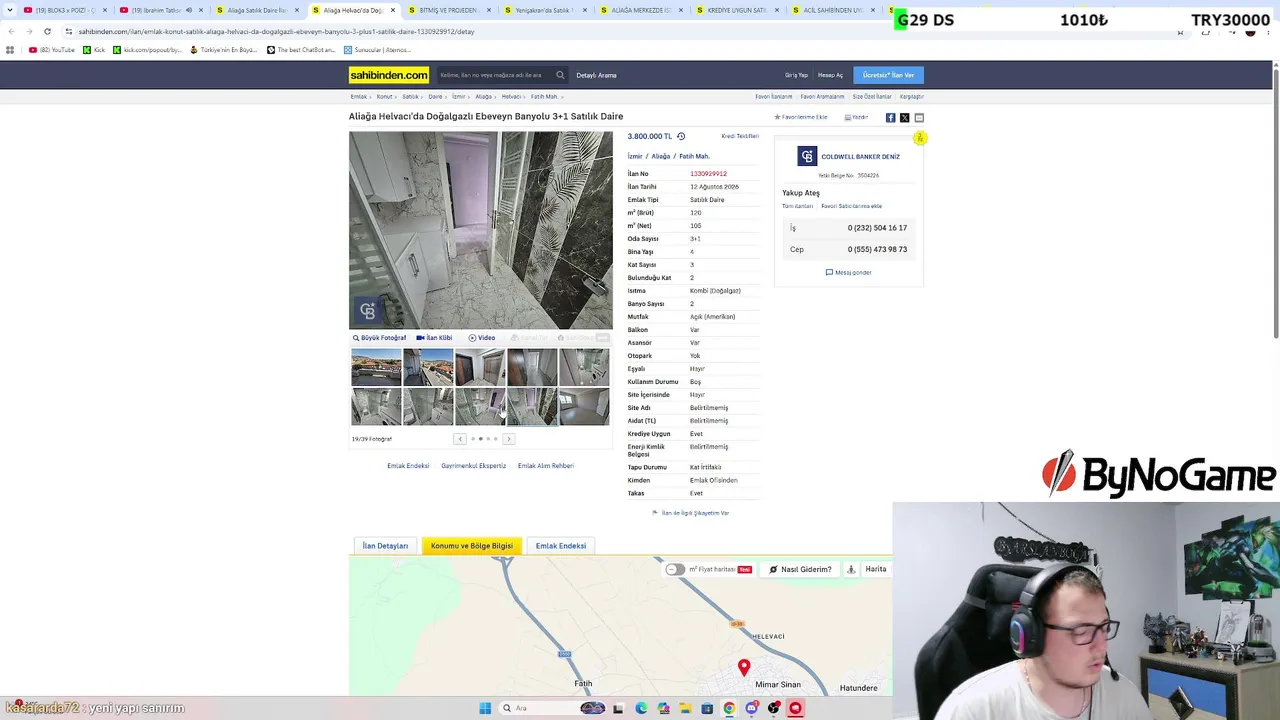Click the Yazdır print option

click(856, 117)
